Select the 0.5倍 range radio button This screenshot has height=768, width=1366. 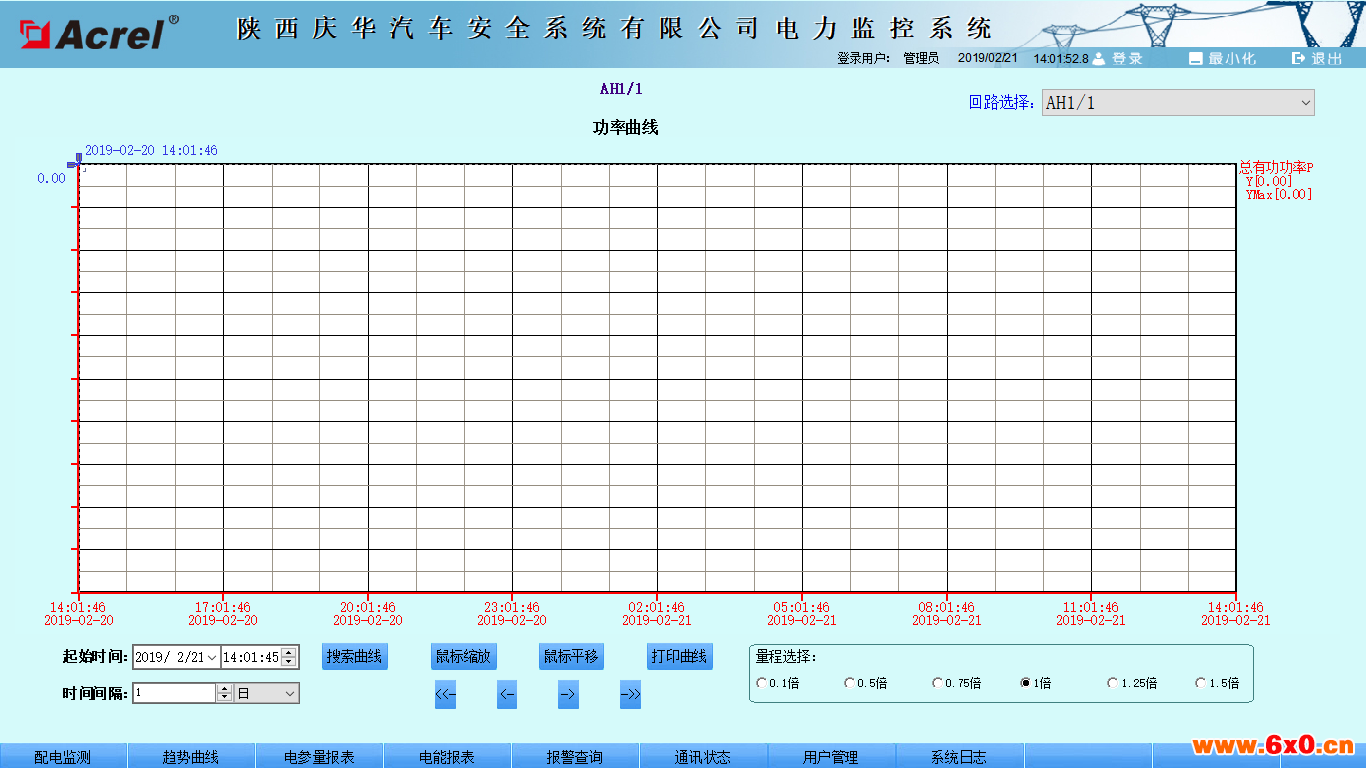point(850,683)
